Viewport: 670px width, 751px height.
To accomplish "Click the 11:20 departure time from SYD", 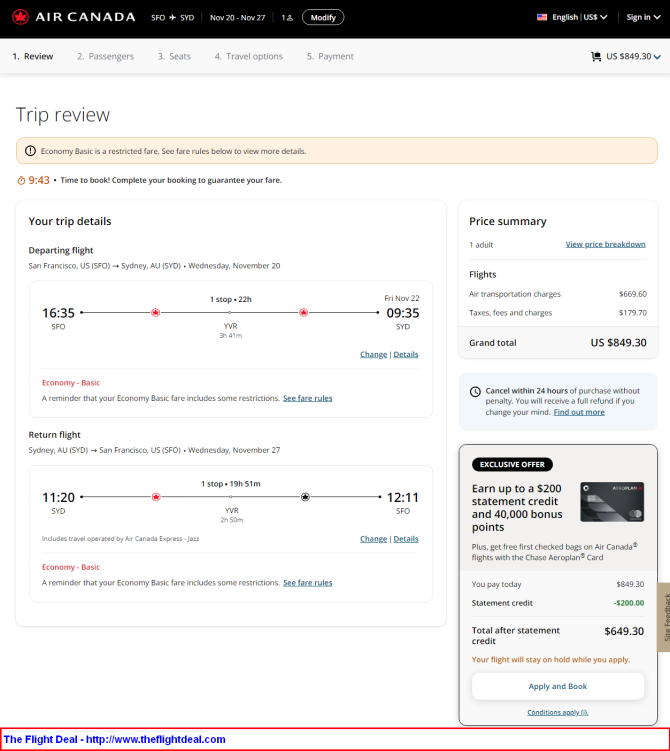I will [58, 498].
